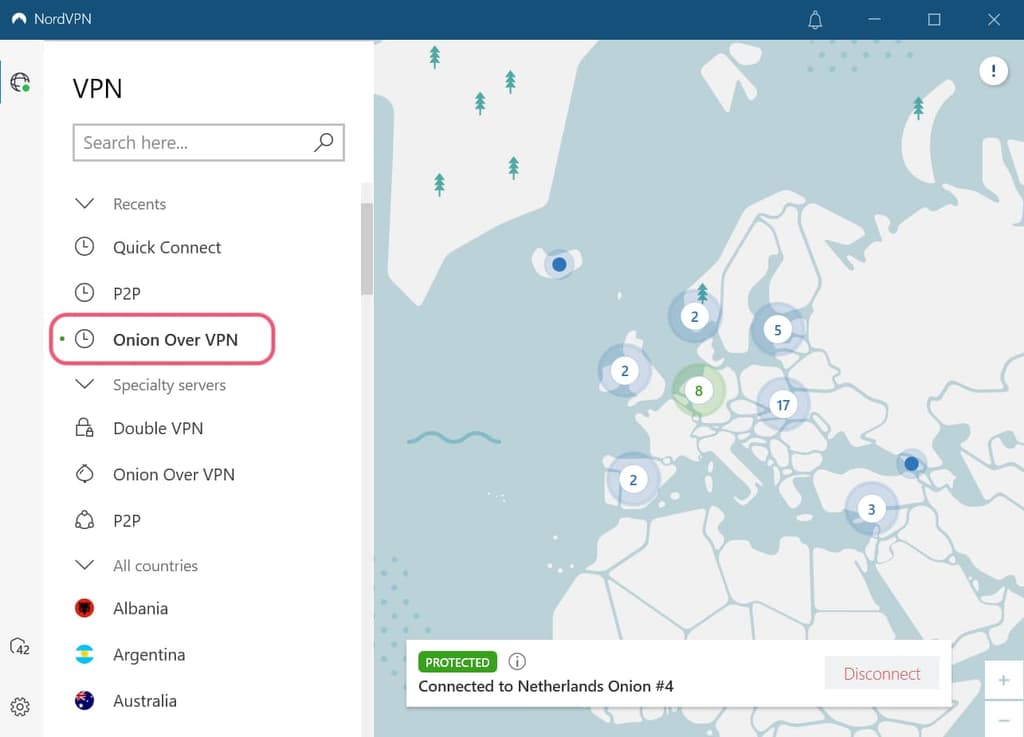Viewport: 1024px width, 737px height.
Task: Open the settings gear icon
Action: (x=20, y=707)
